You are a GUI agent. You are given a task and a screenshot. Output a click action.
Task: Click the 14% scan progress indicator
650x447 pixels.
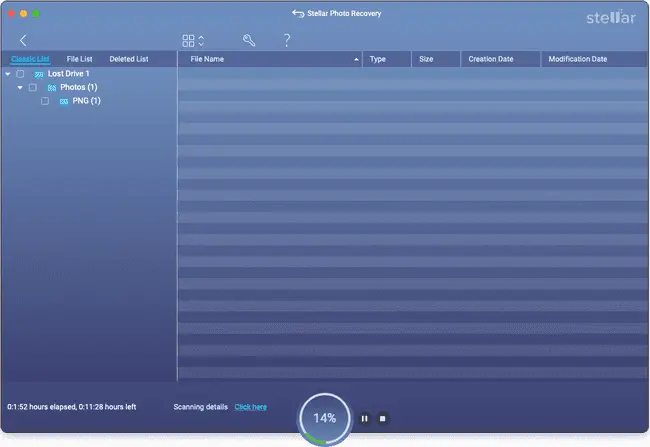coord(325,418)
